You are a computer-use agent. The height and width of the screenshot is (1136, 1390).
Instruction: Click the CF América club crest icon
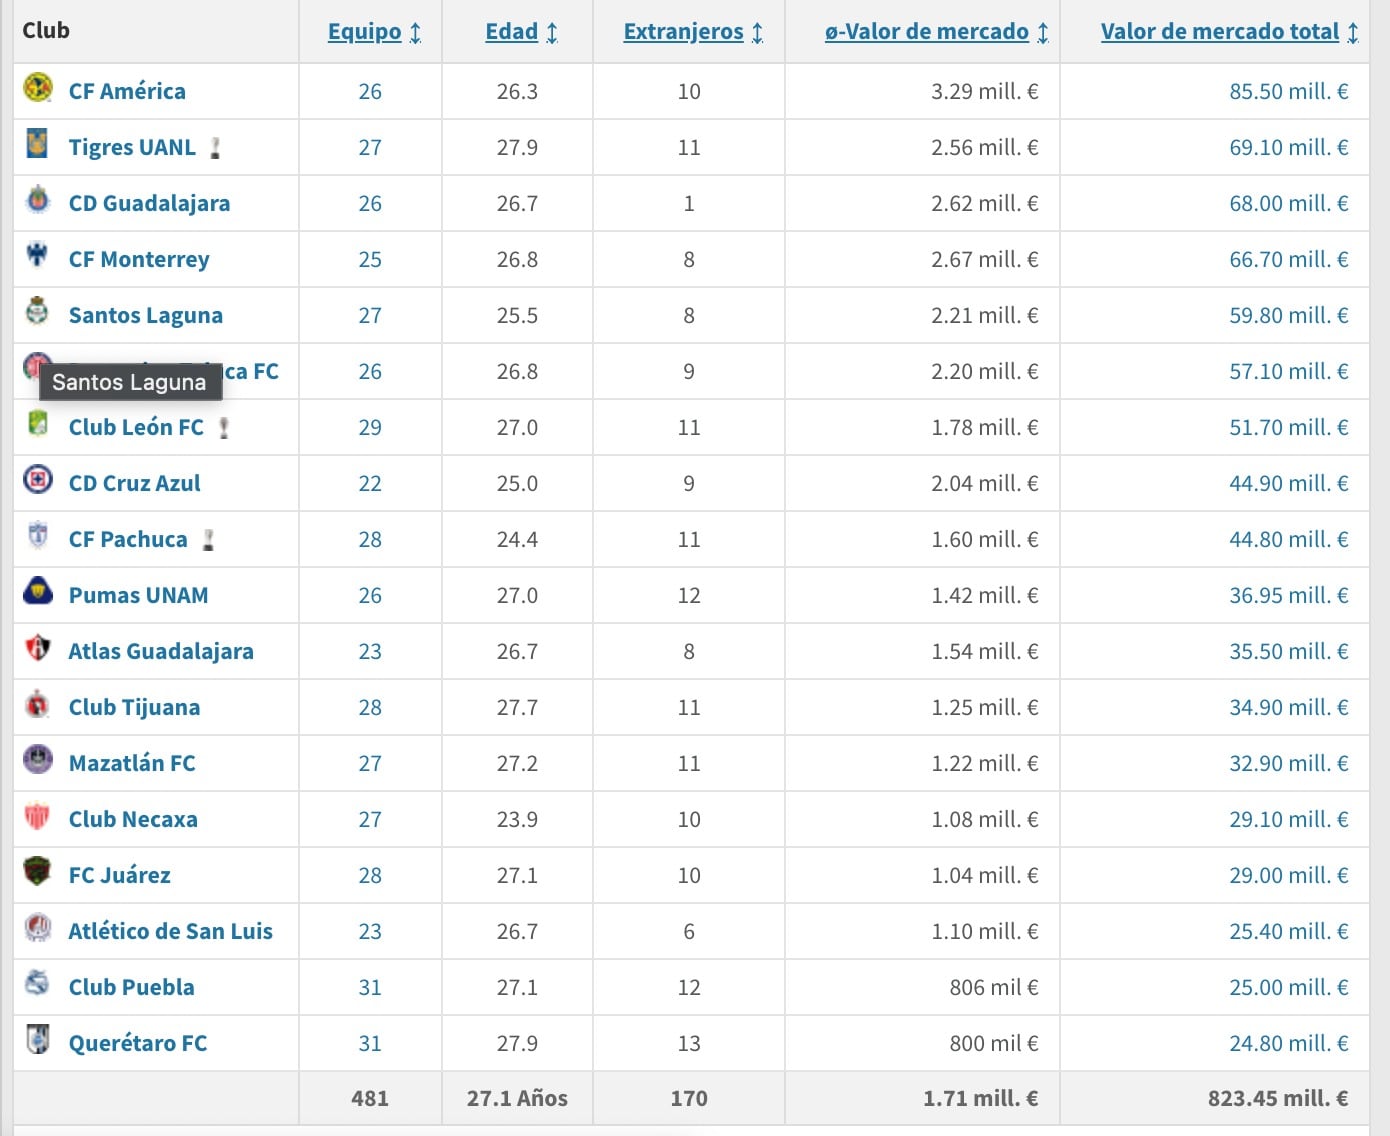(x=38, y=89)
